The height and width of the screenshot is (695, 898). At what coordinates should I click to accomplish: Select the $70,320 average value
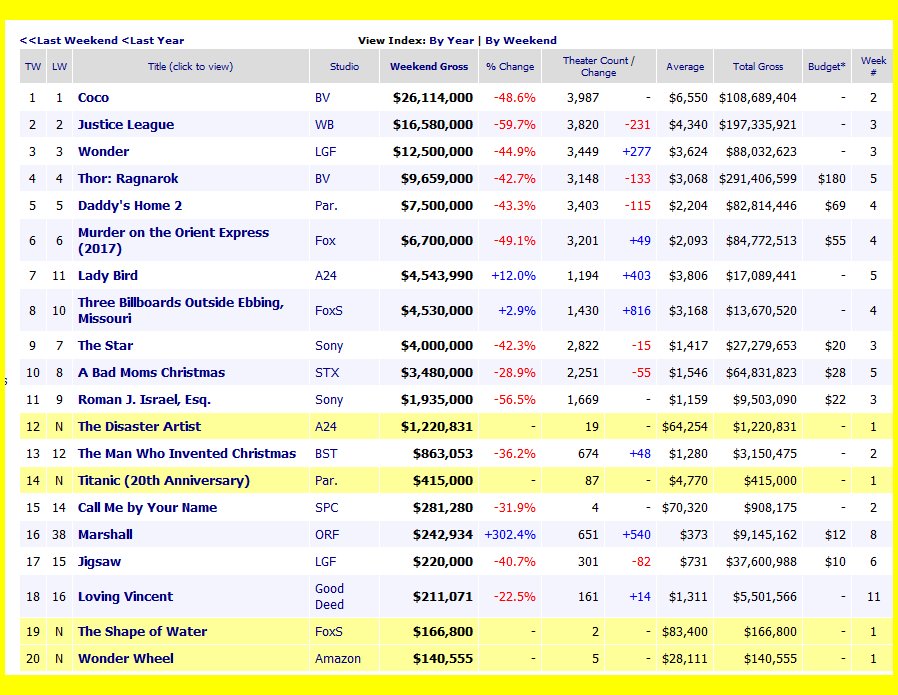(685, 508)
